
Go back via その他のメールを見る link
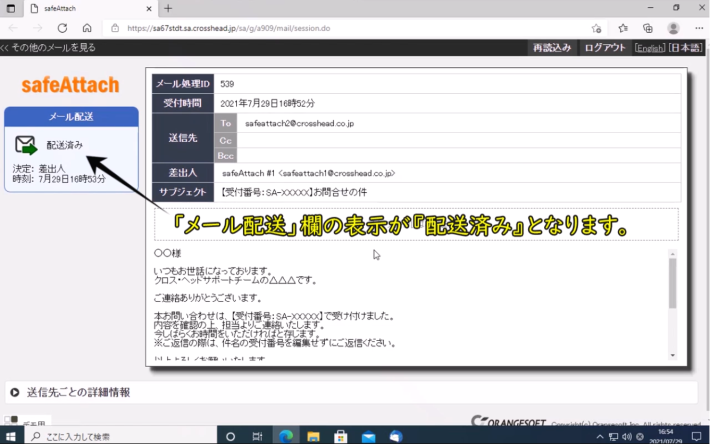click(x=48, y=48)
